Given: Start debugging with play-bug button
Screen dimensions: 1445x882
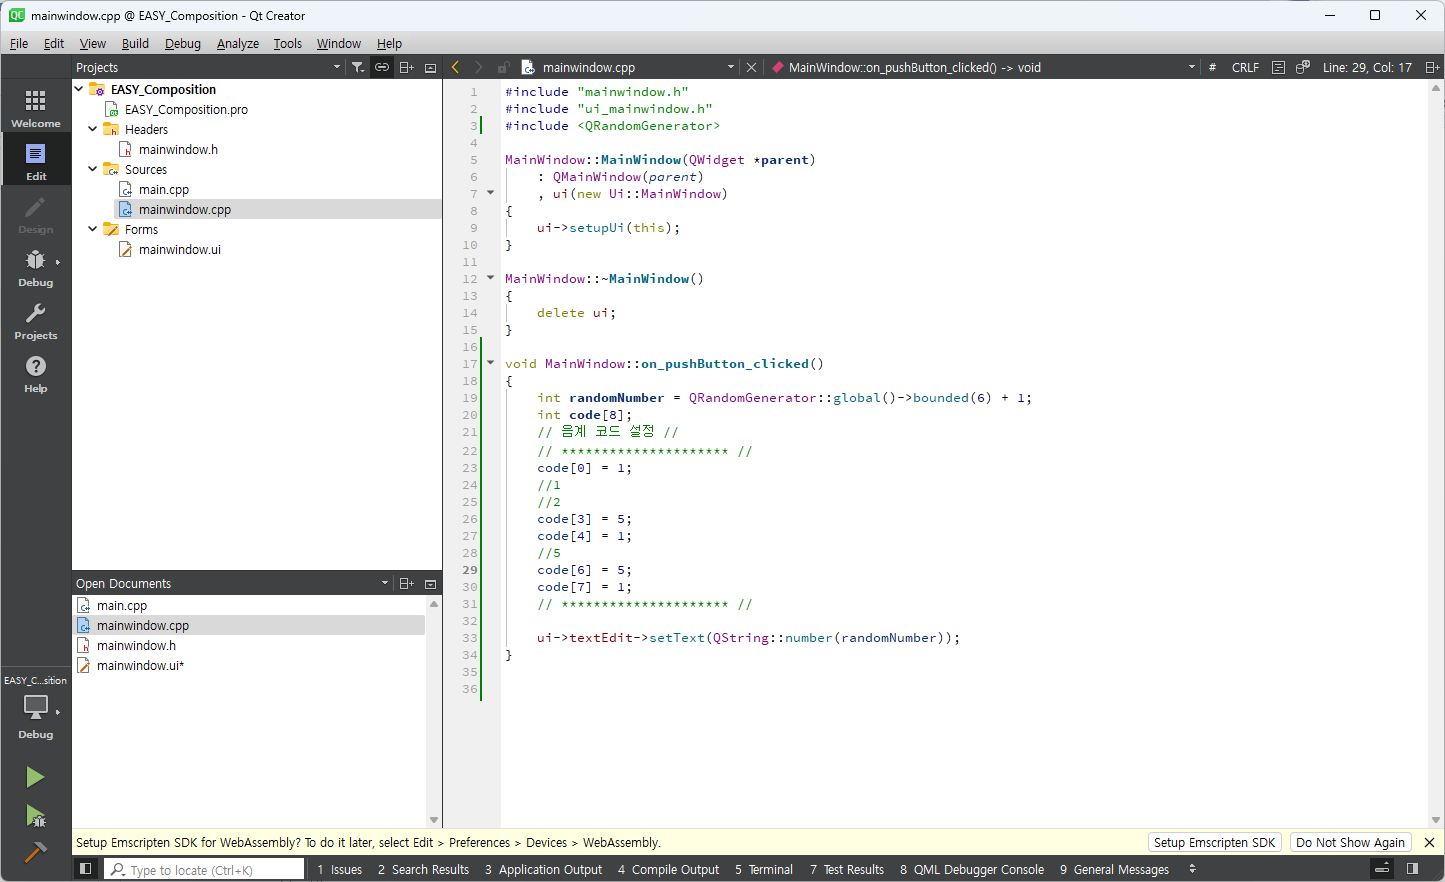Looking at the screenshot, I should (x=35, y=816).
